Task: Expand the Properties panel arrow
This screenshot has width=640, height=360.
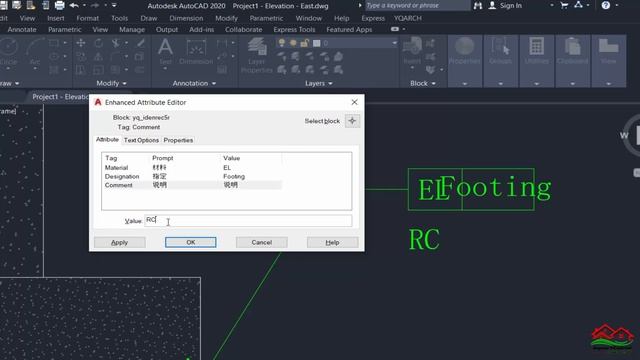Action: pyautogui.click(x=464, y=84)
